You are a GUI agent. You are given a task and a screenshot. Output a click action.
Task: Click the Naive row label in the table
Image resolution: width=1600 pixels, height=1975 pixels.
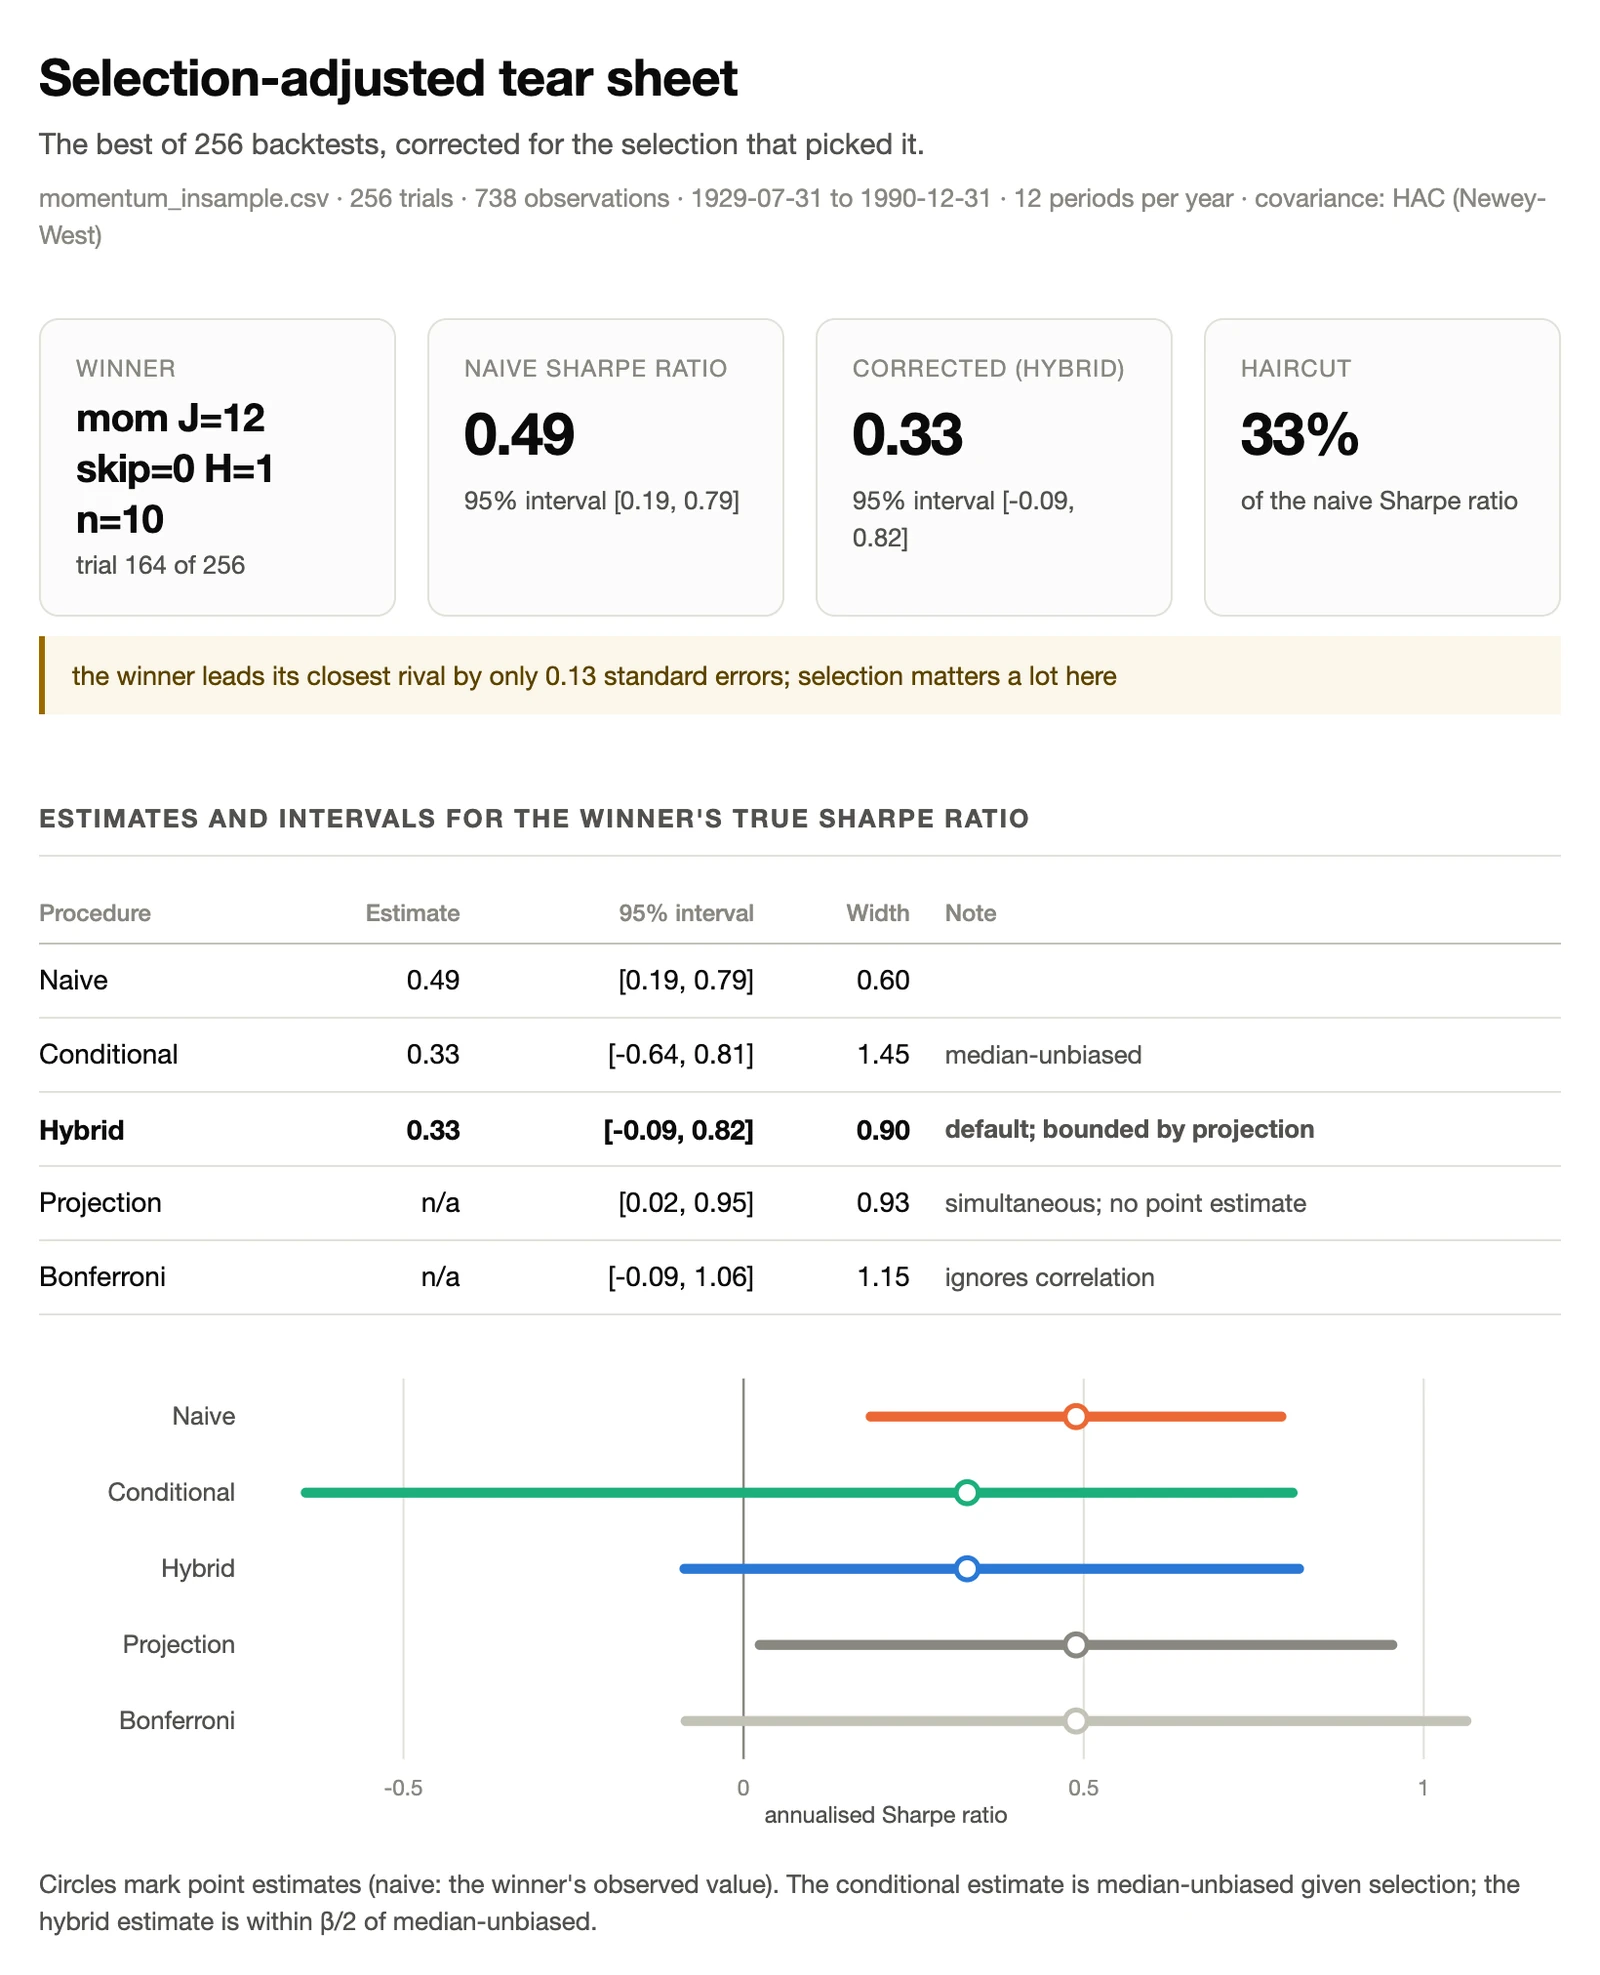click(x=73, y=980)
